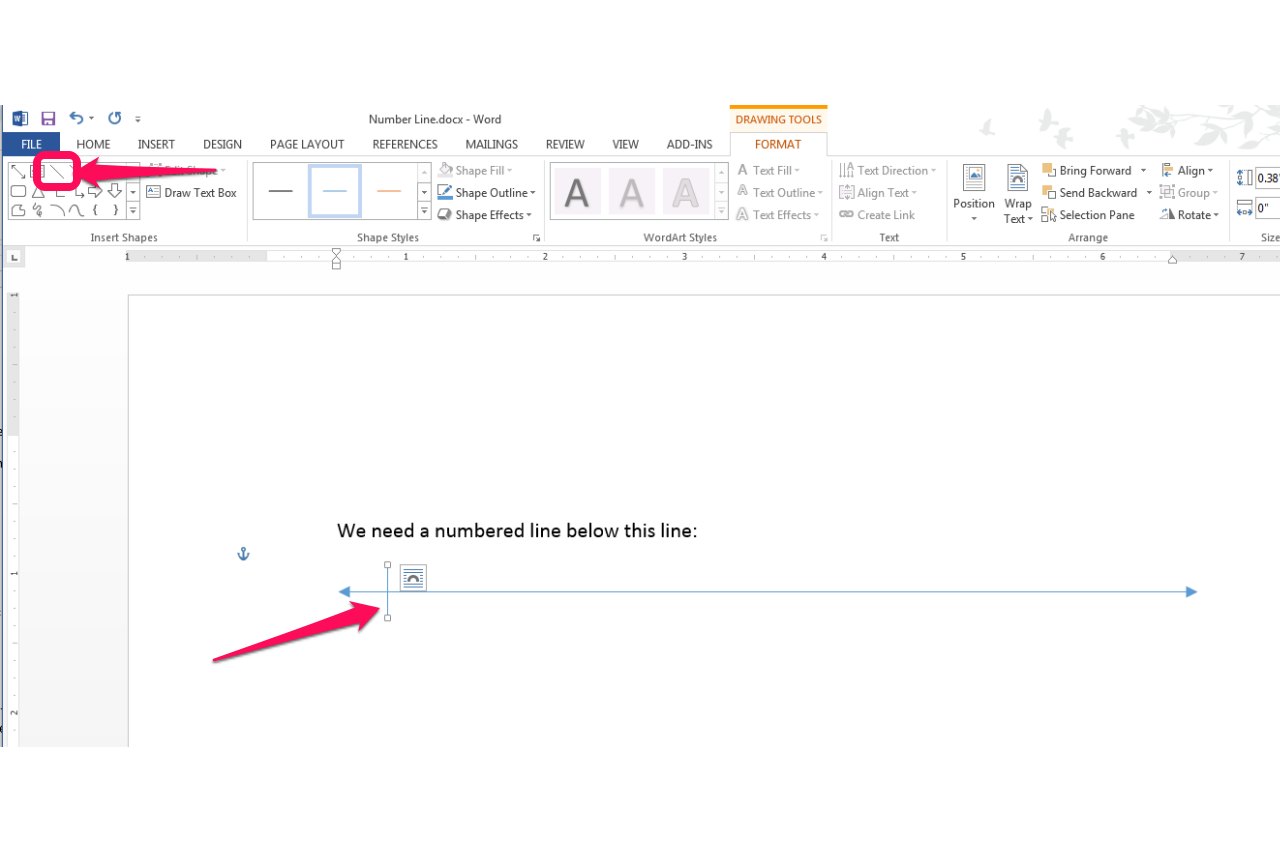Viewport: 1280px width, 853px height.
Task: Open the Shape Fill dropdown
Action: click(x=475, y=170)
